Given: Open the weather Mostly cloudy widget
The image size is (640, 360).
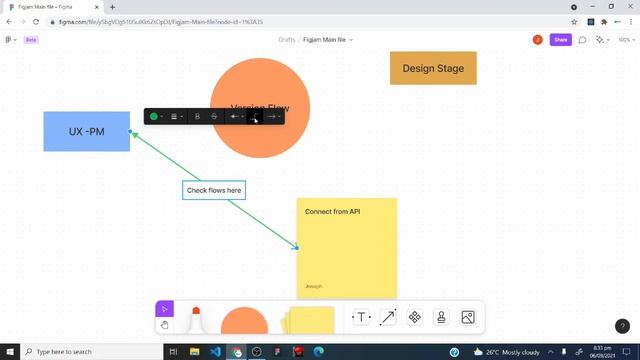Looking at the screenshot, I should (x=506, y=352).
